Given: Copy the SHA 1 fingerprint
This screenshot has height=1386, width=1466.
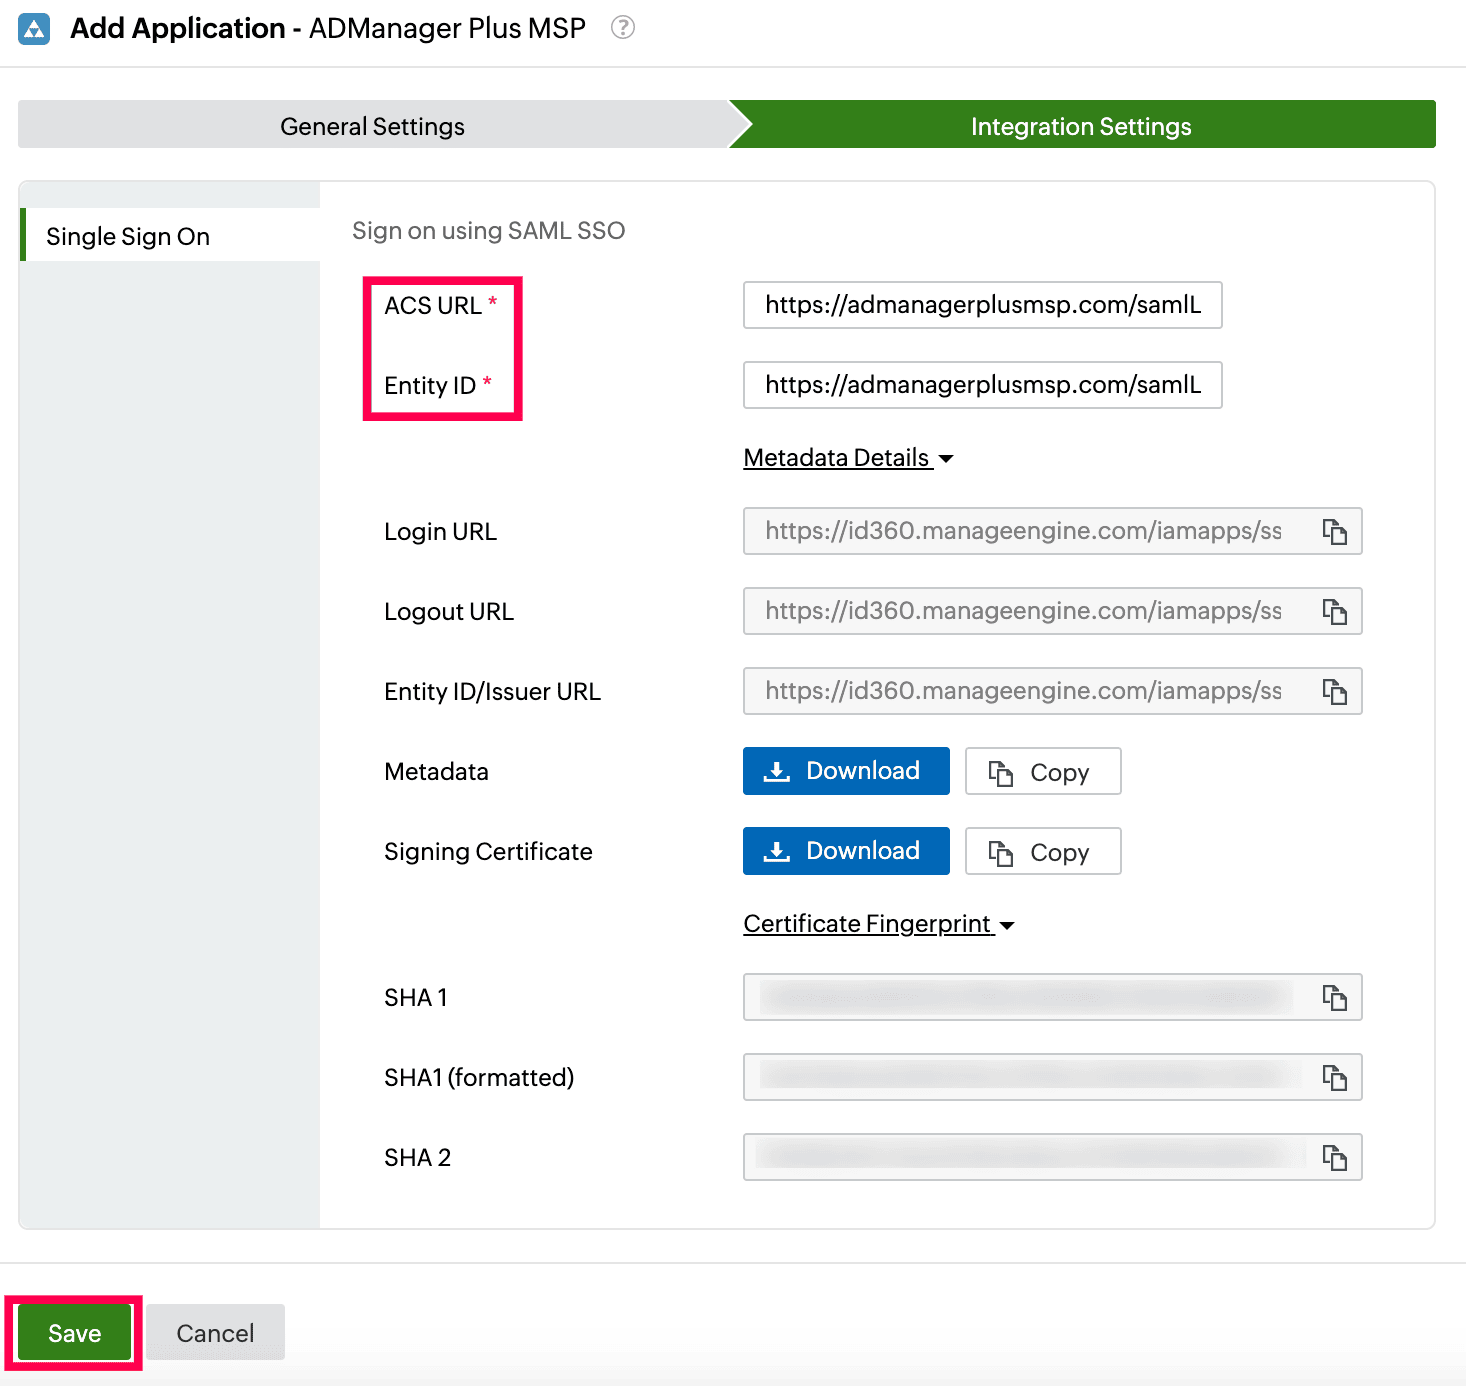Looking at the screenshot, I should coord(1335,997).
